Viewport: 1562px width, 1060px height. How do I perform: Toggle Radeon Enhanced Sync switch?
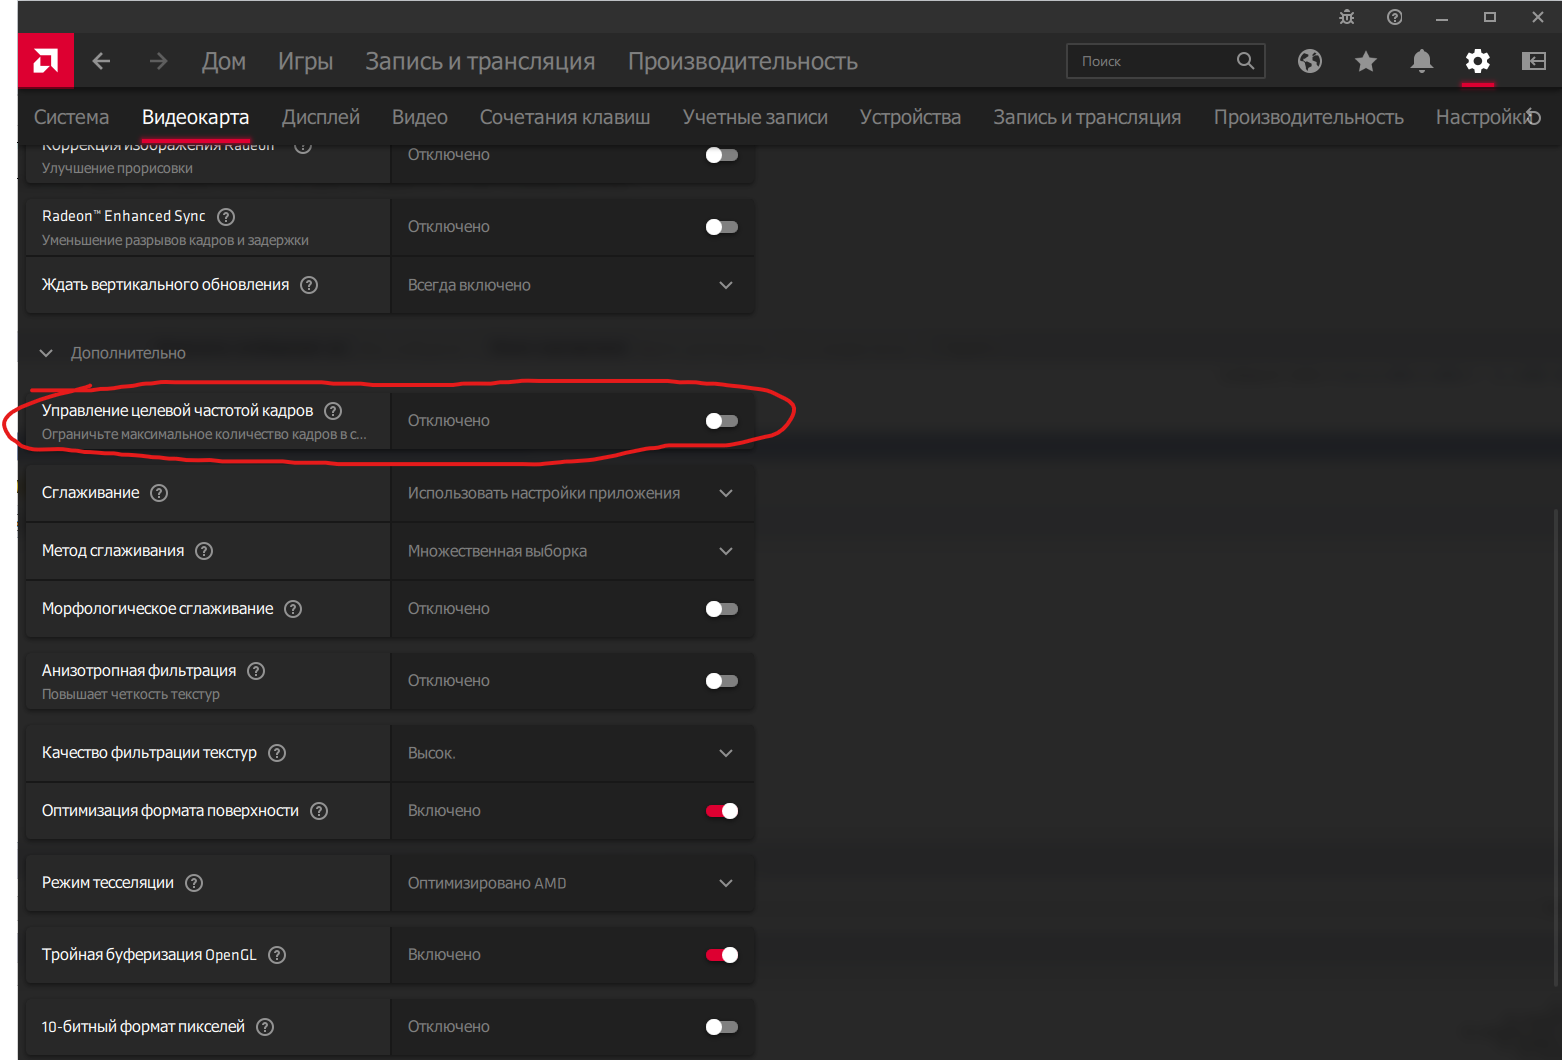point(721,227)
